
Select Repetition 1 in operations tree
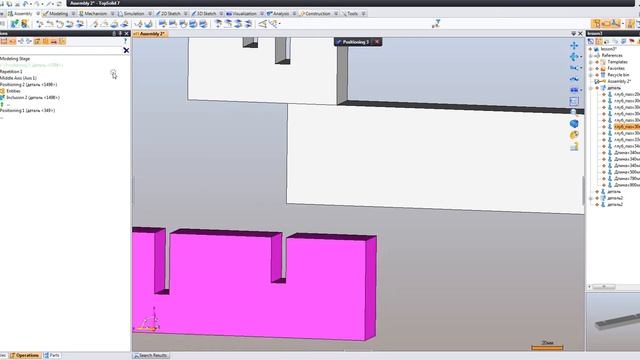pyautogui.click(x=11, y=71)
